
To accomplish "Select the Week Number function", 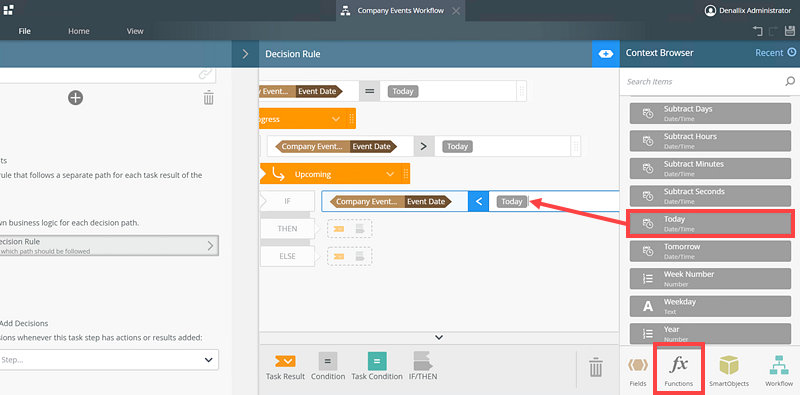I will point(710,278).
